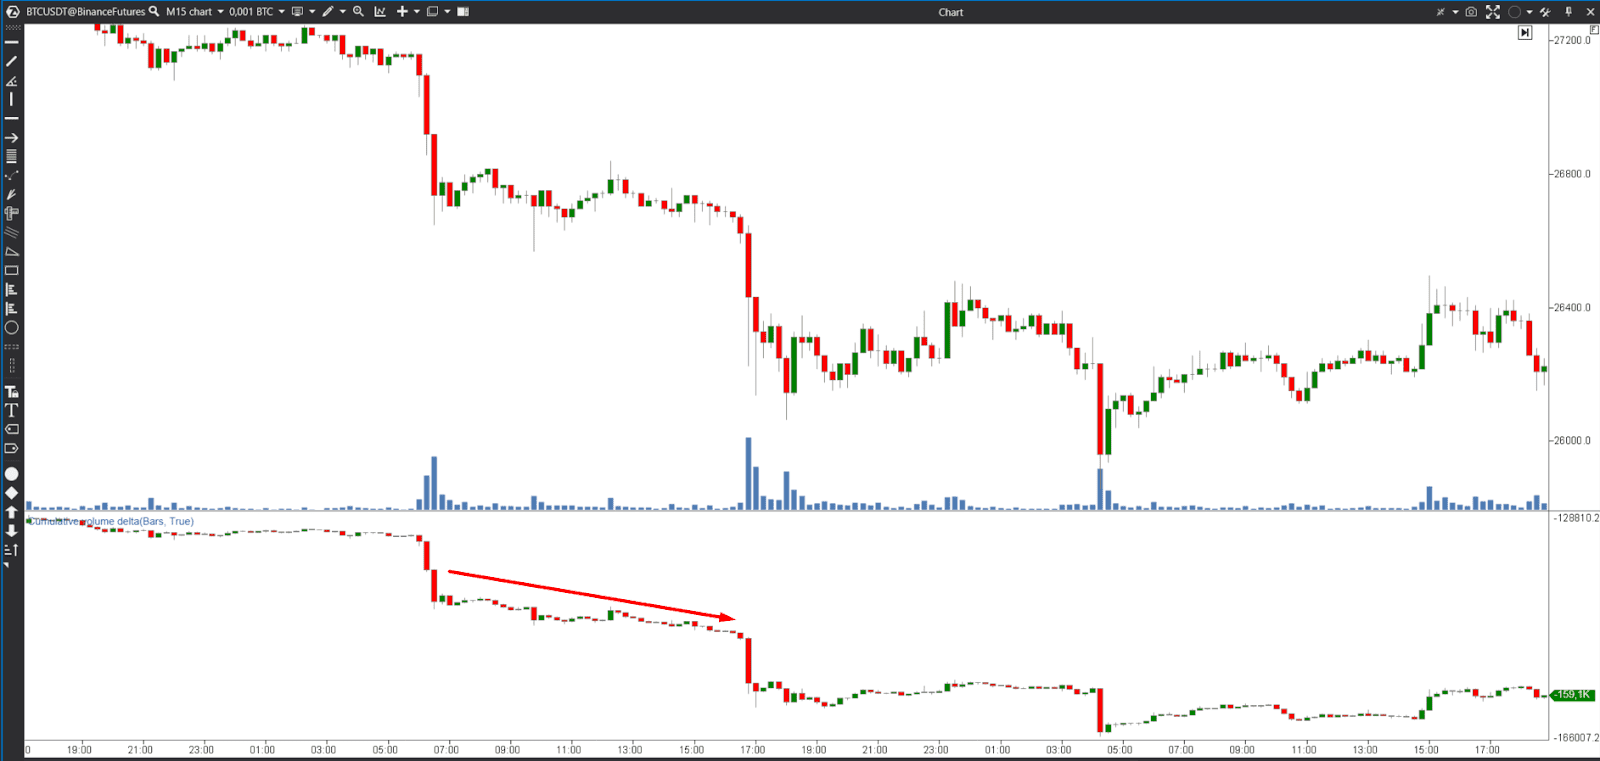Select the left-pointing price label tool
The height and width of the screenshot is (761, 1600).
[x=12, y=429]
